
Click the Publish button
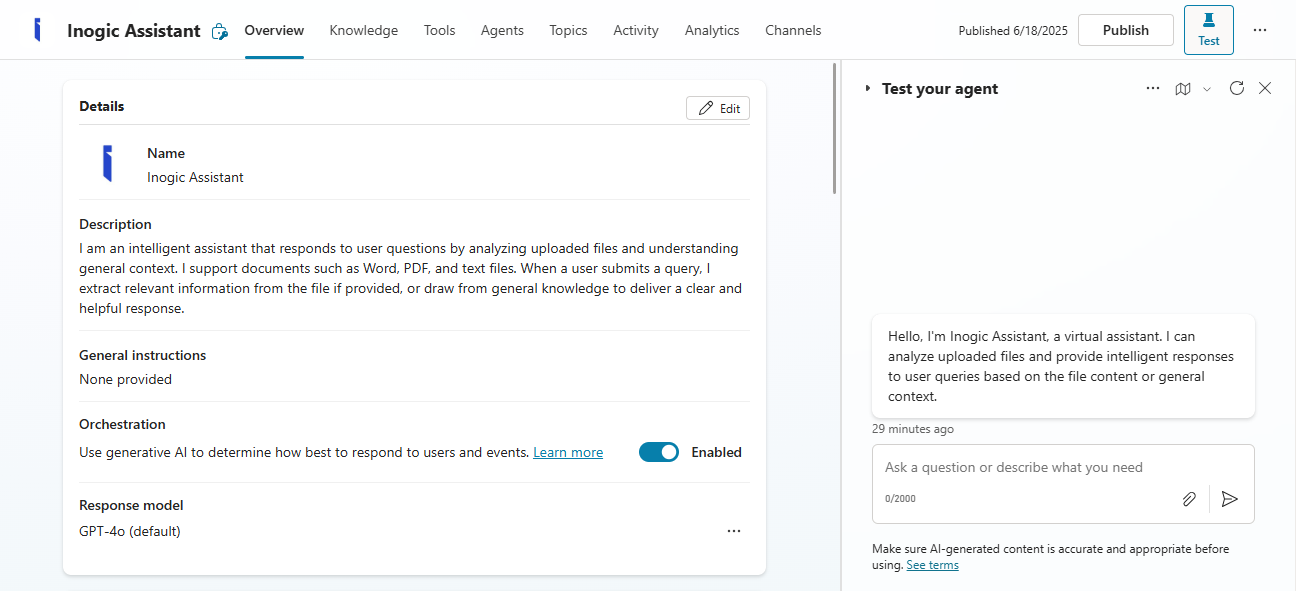pyautogui.click(x=1125, y=30)
